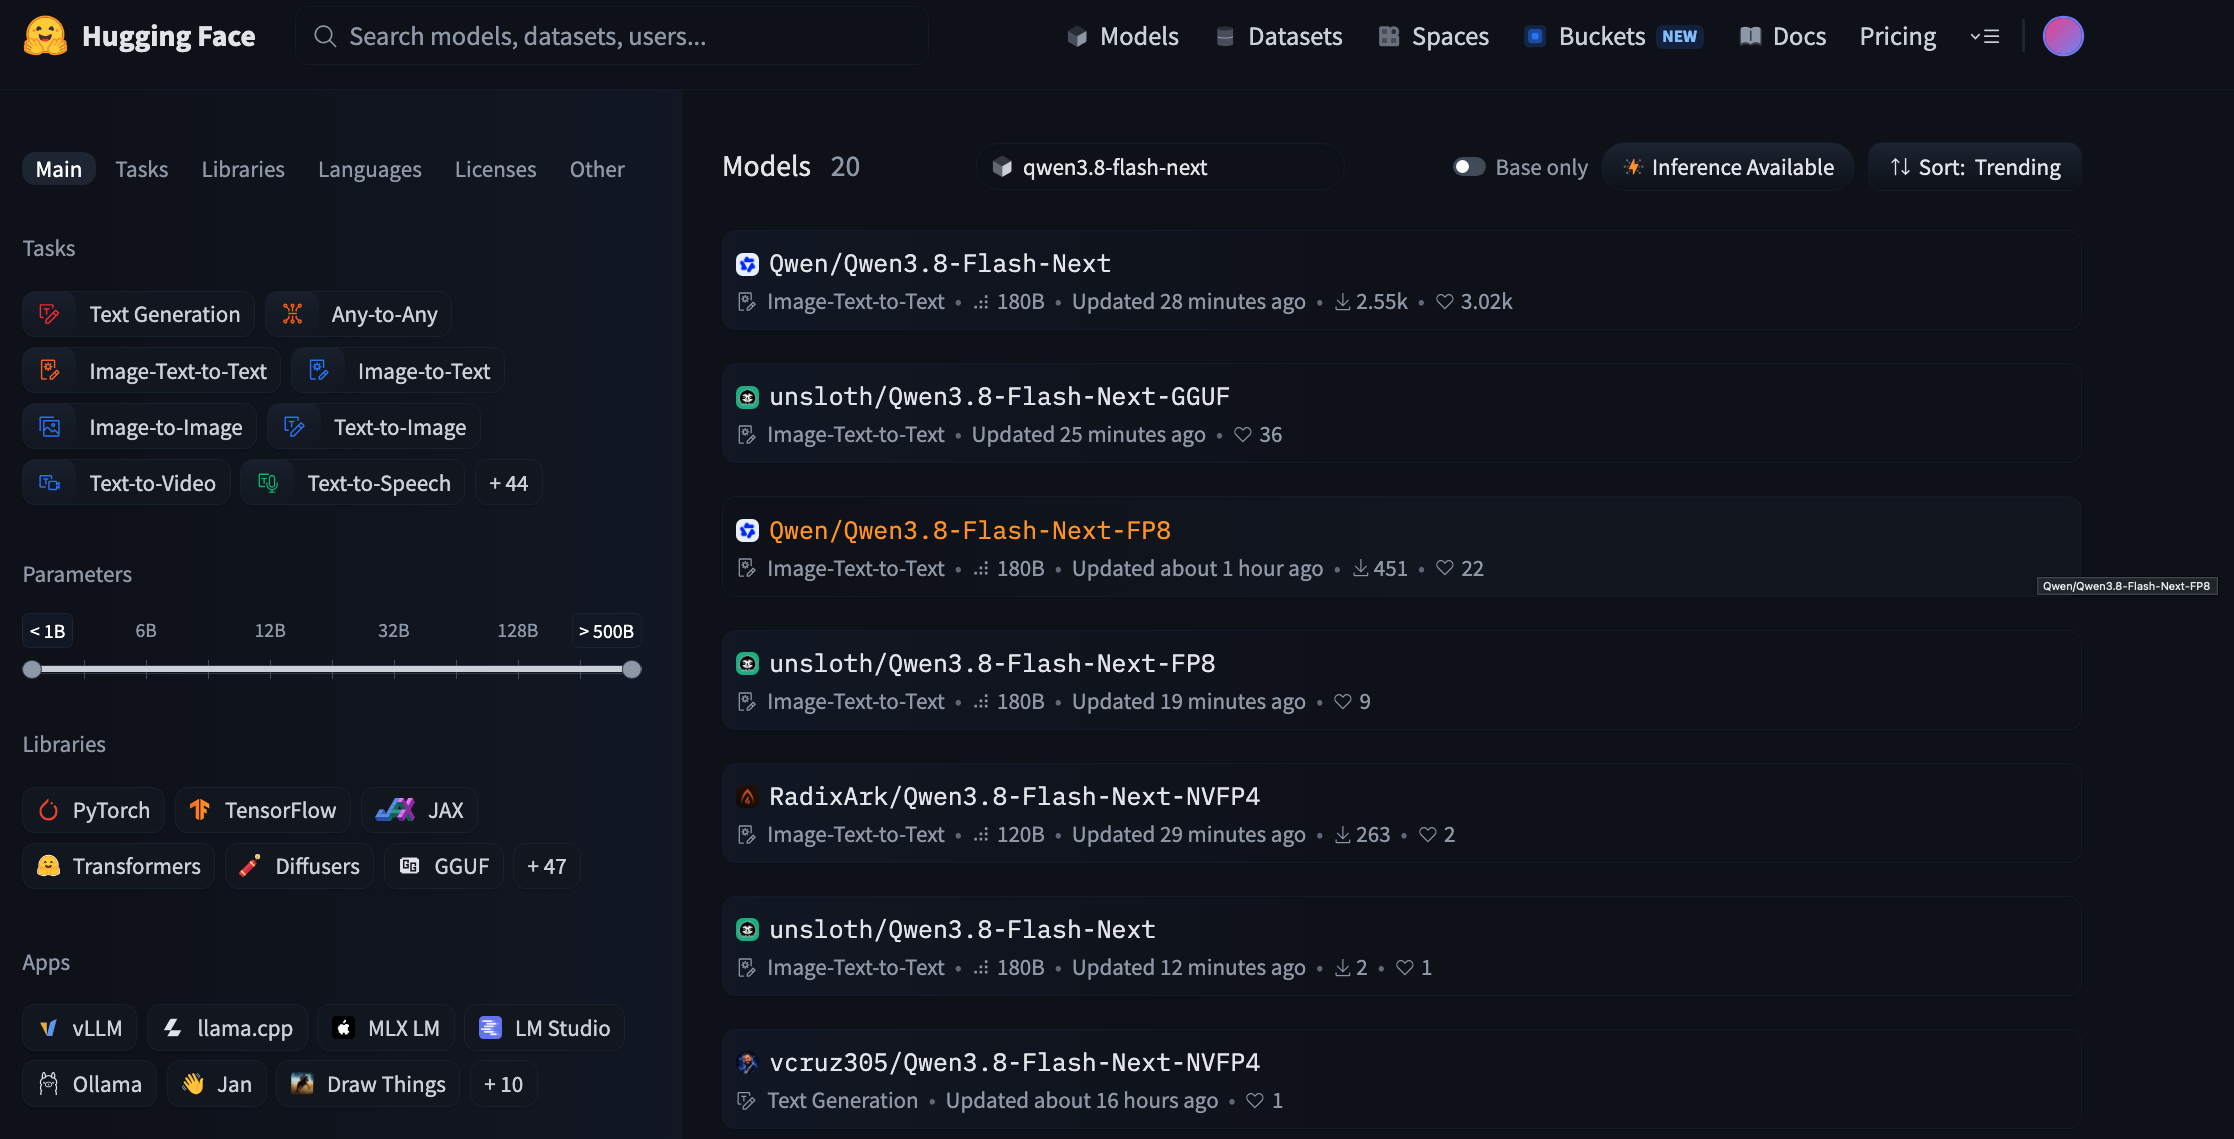
Task: Click the TensorFlow logo icon
Action: [x=200, y=810]
